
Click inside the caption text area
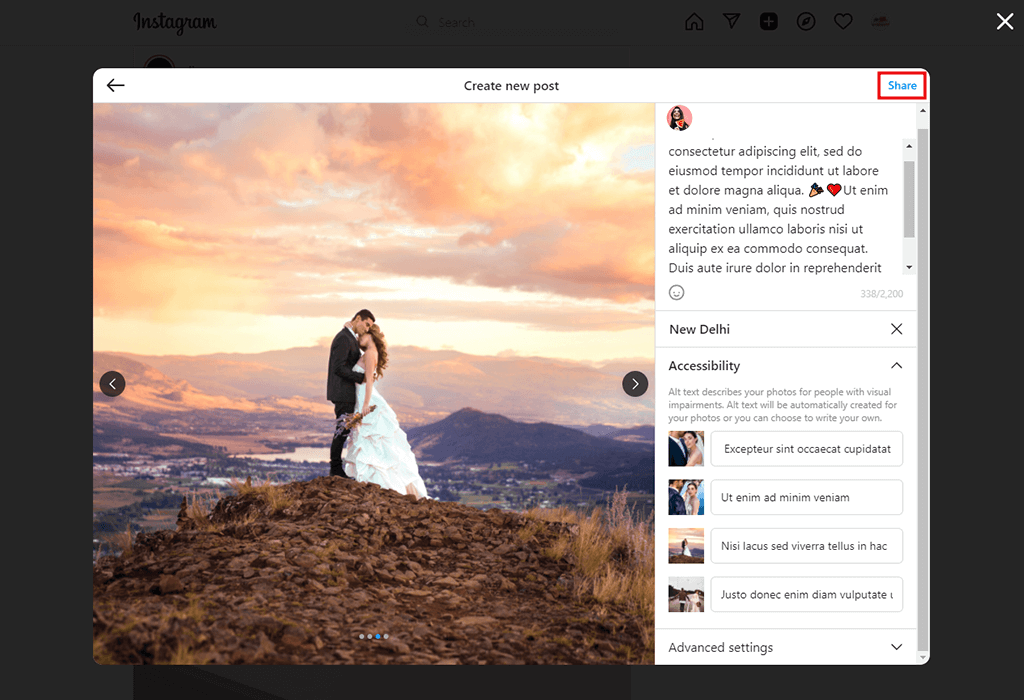coord(784,206)
